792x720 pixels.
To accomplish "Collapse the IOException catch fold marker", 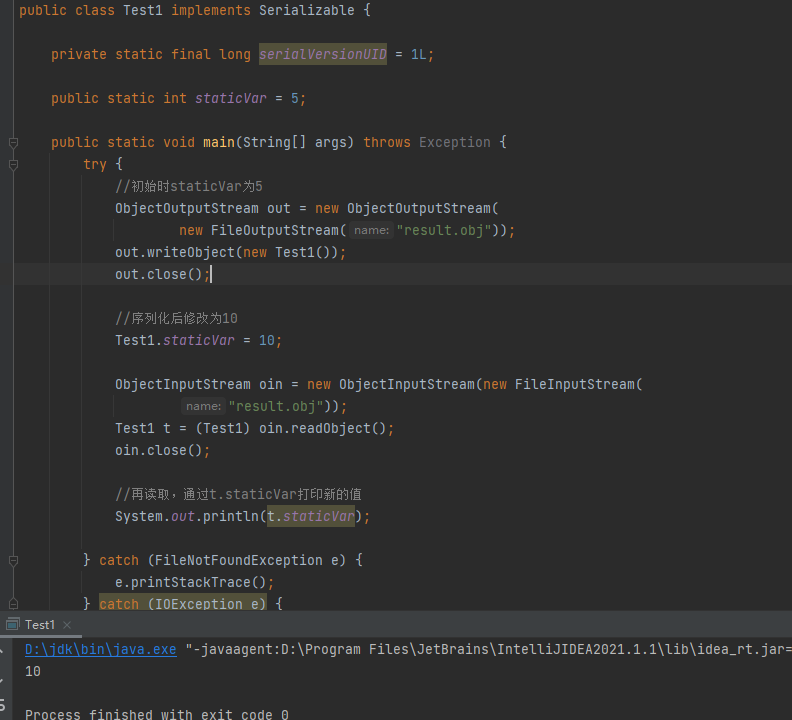I will click(x=14, y=603).
